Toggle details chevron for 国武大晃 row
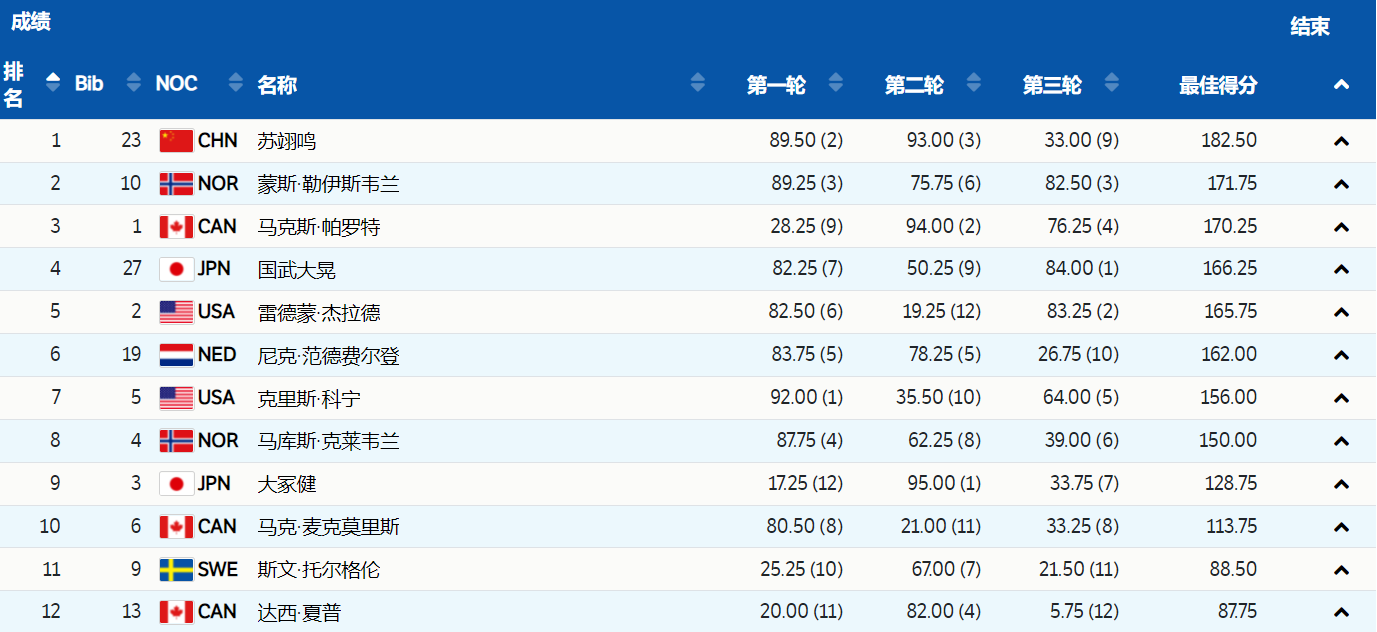This screenshot has height=632, width=1377. pyautogui.click(x=1341, y=269)
